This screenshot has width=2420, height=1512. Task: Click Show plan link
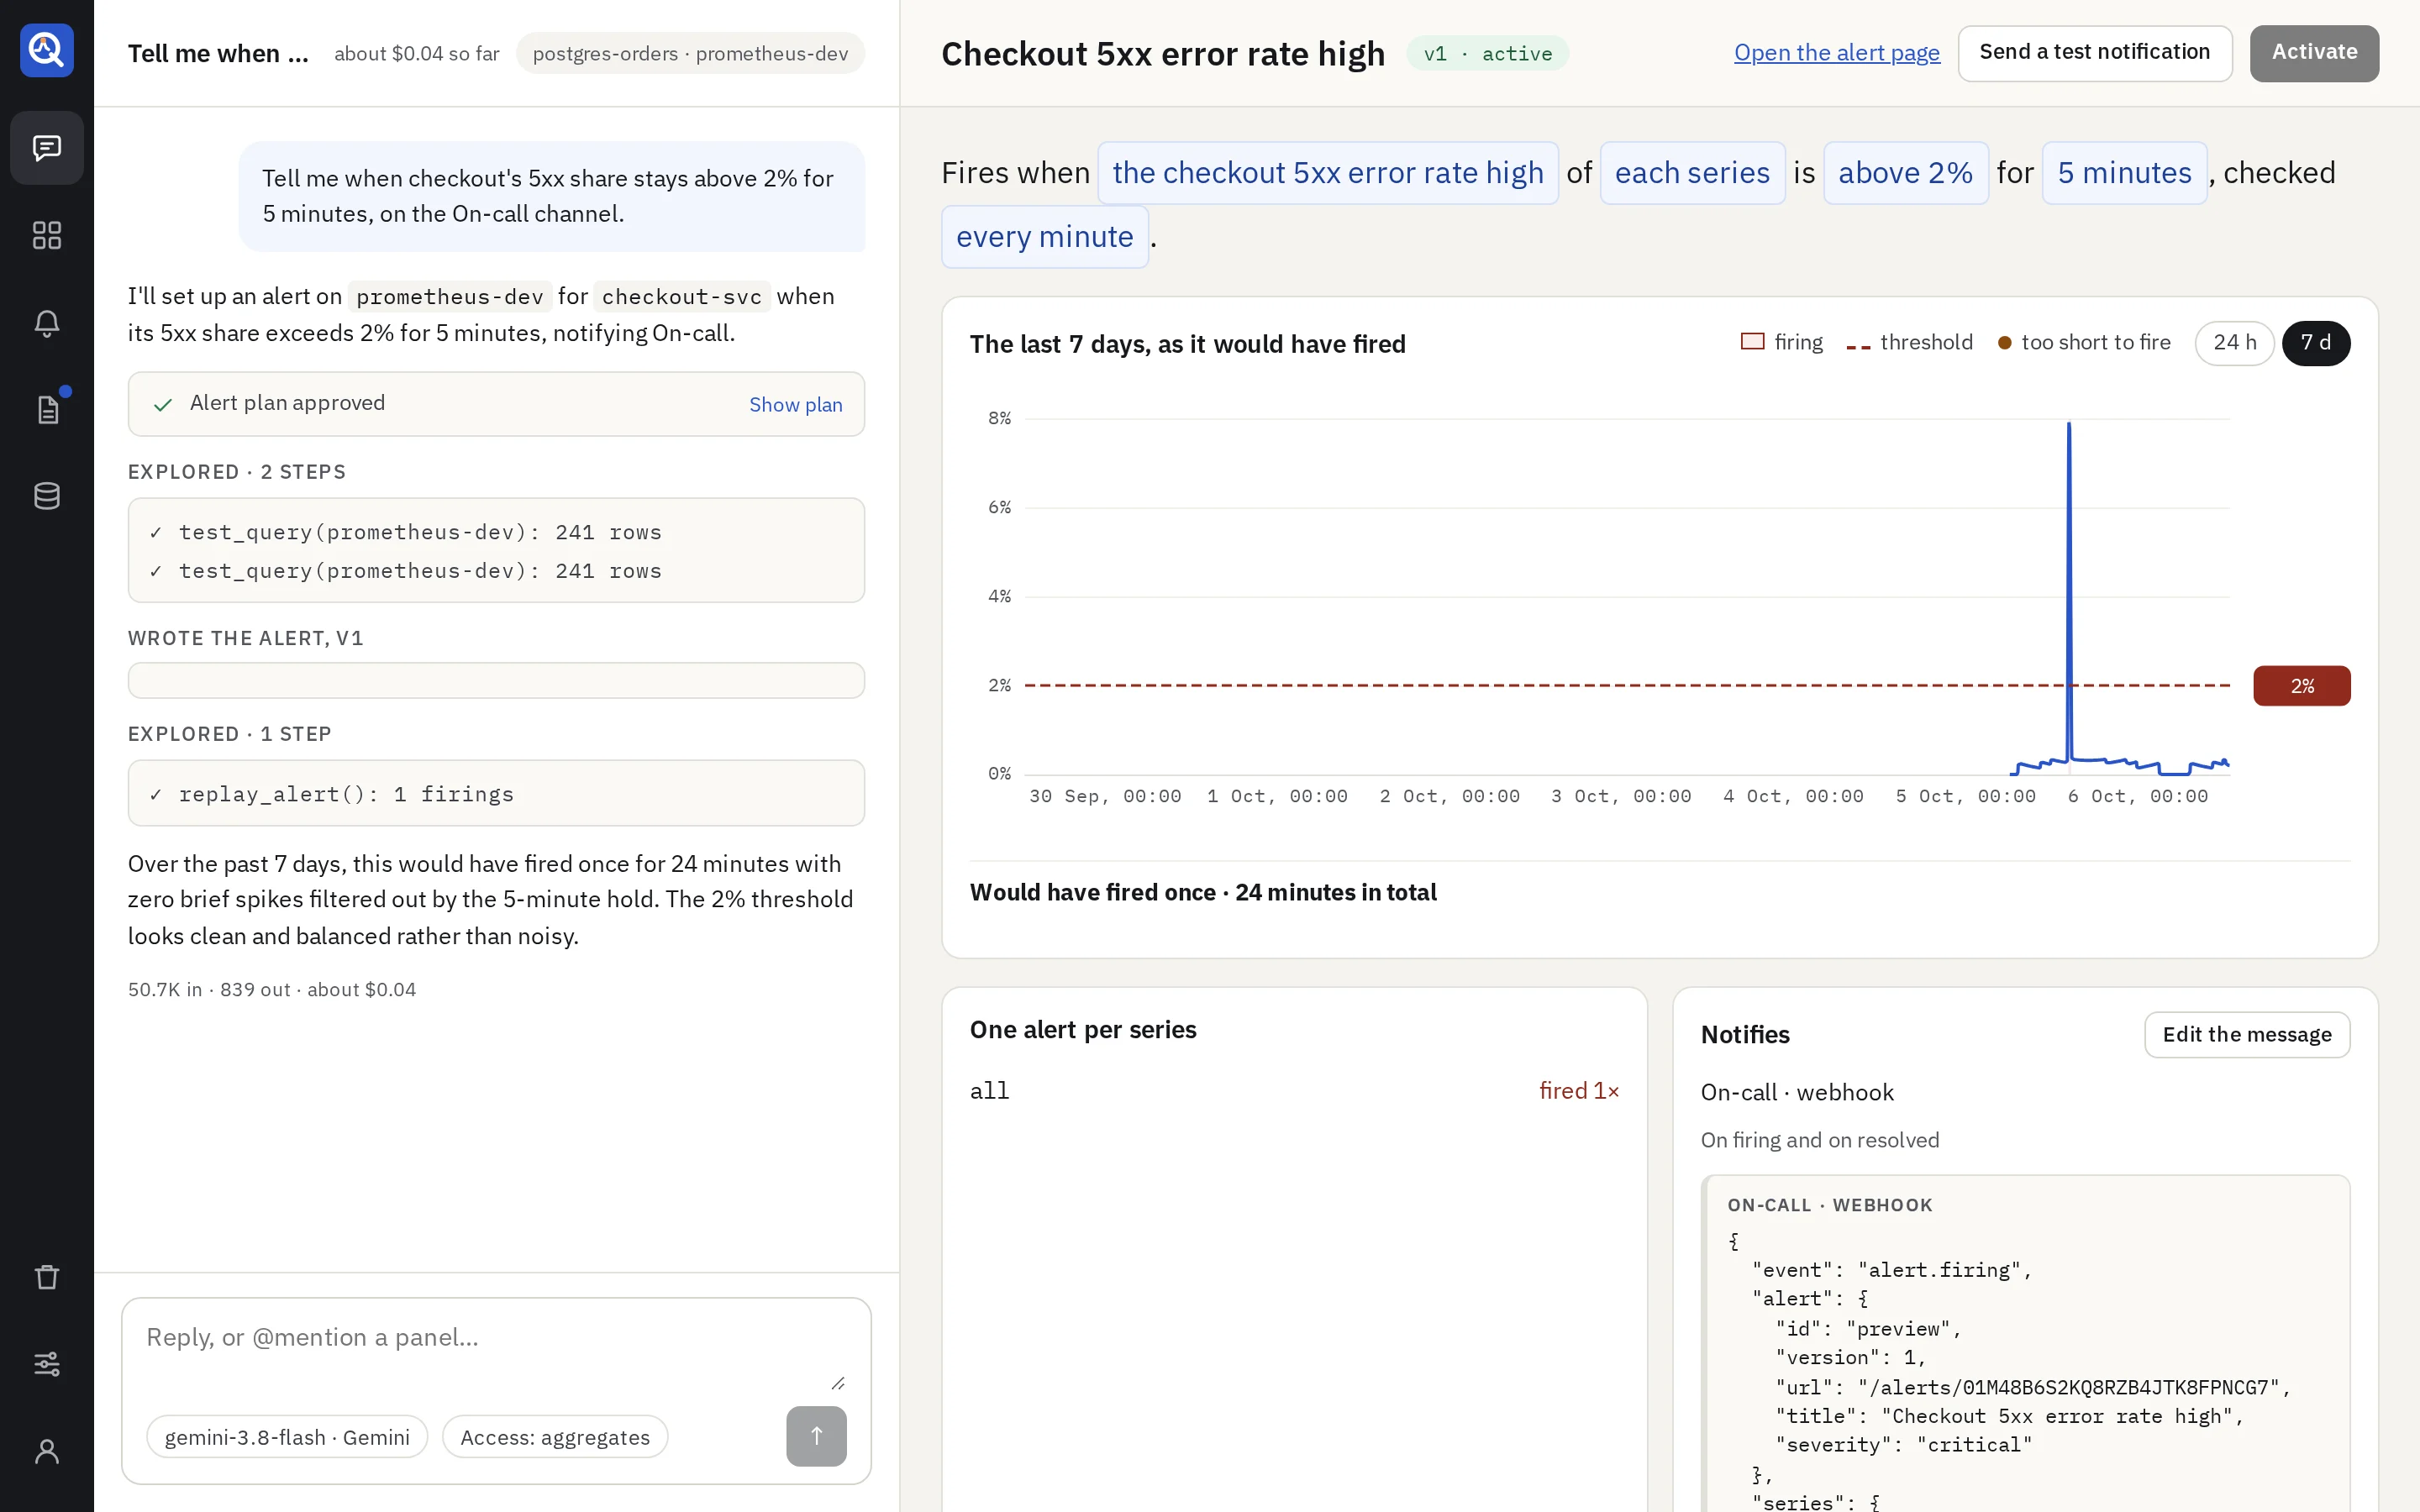[795, 404]
